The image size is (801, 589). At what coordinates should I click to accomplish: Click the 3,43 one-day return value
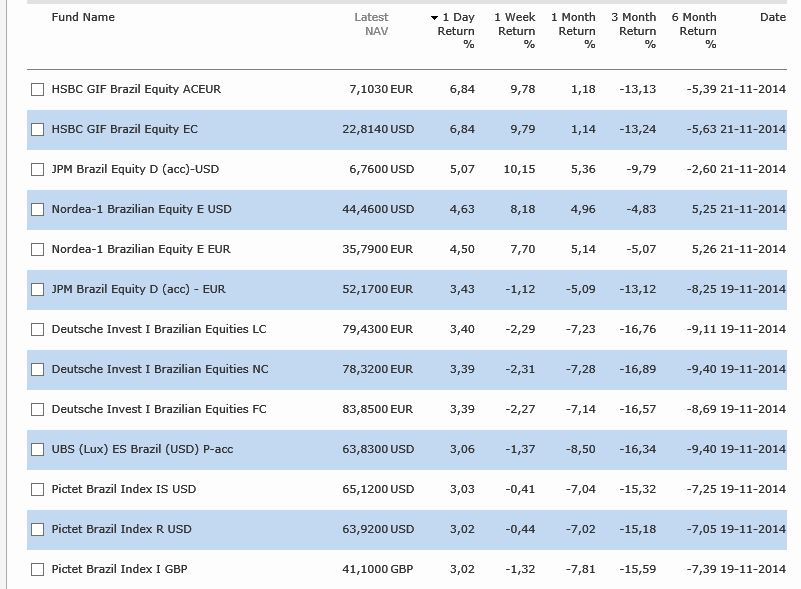tap(462, 289)
